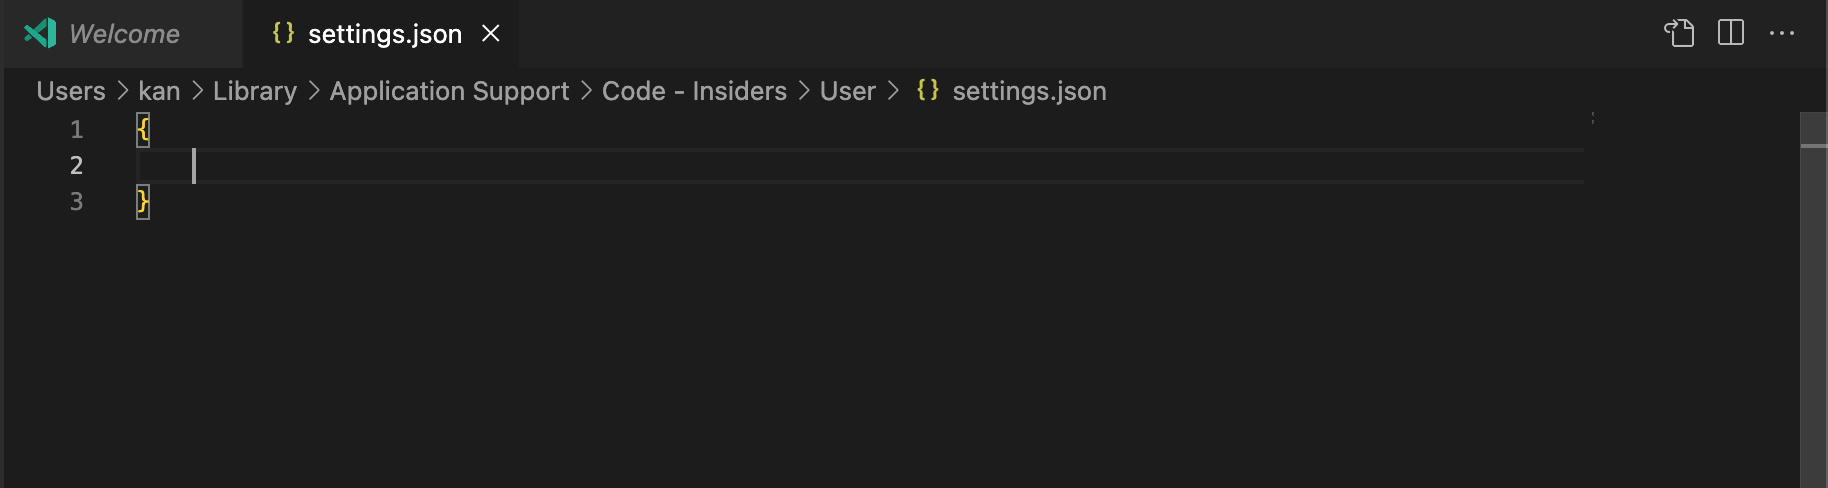
Task: Close the settings.json tab
Action: [x=491, y=33]
